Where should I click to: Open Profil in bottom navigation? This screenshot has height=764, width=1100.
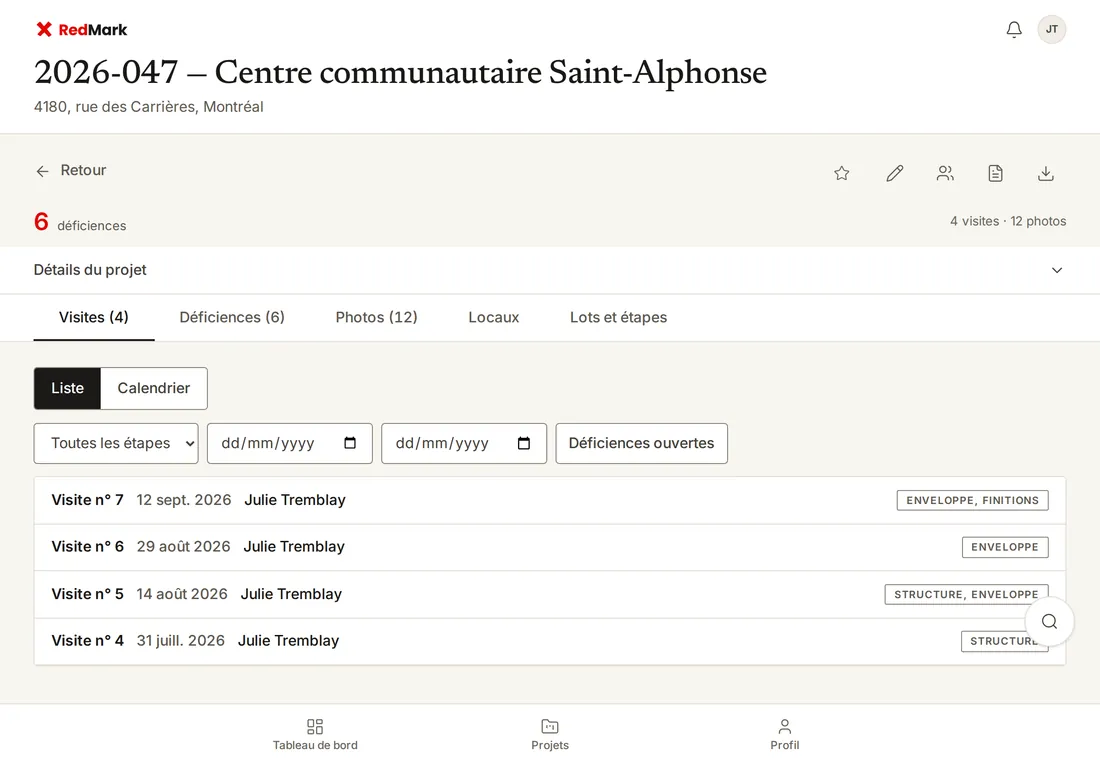click(784, 734)
